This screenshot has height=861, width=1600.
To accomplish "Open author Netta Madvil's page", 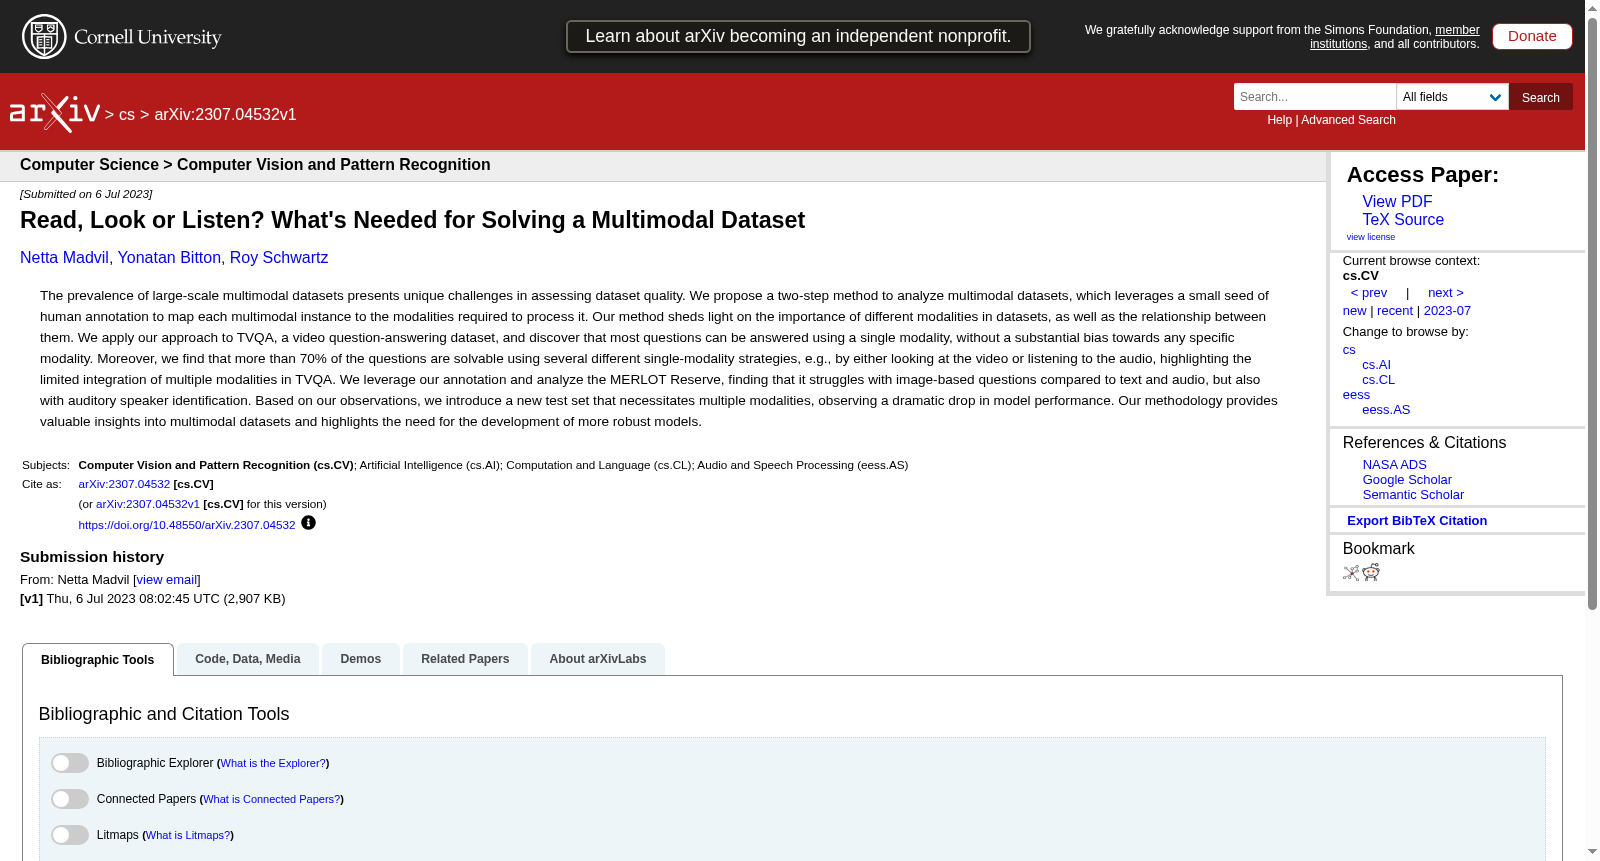I will [x=64, y=258].
